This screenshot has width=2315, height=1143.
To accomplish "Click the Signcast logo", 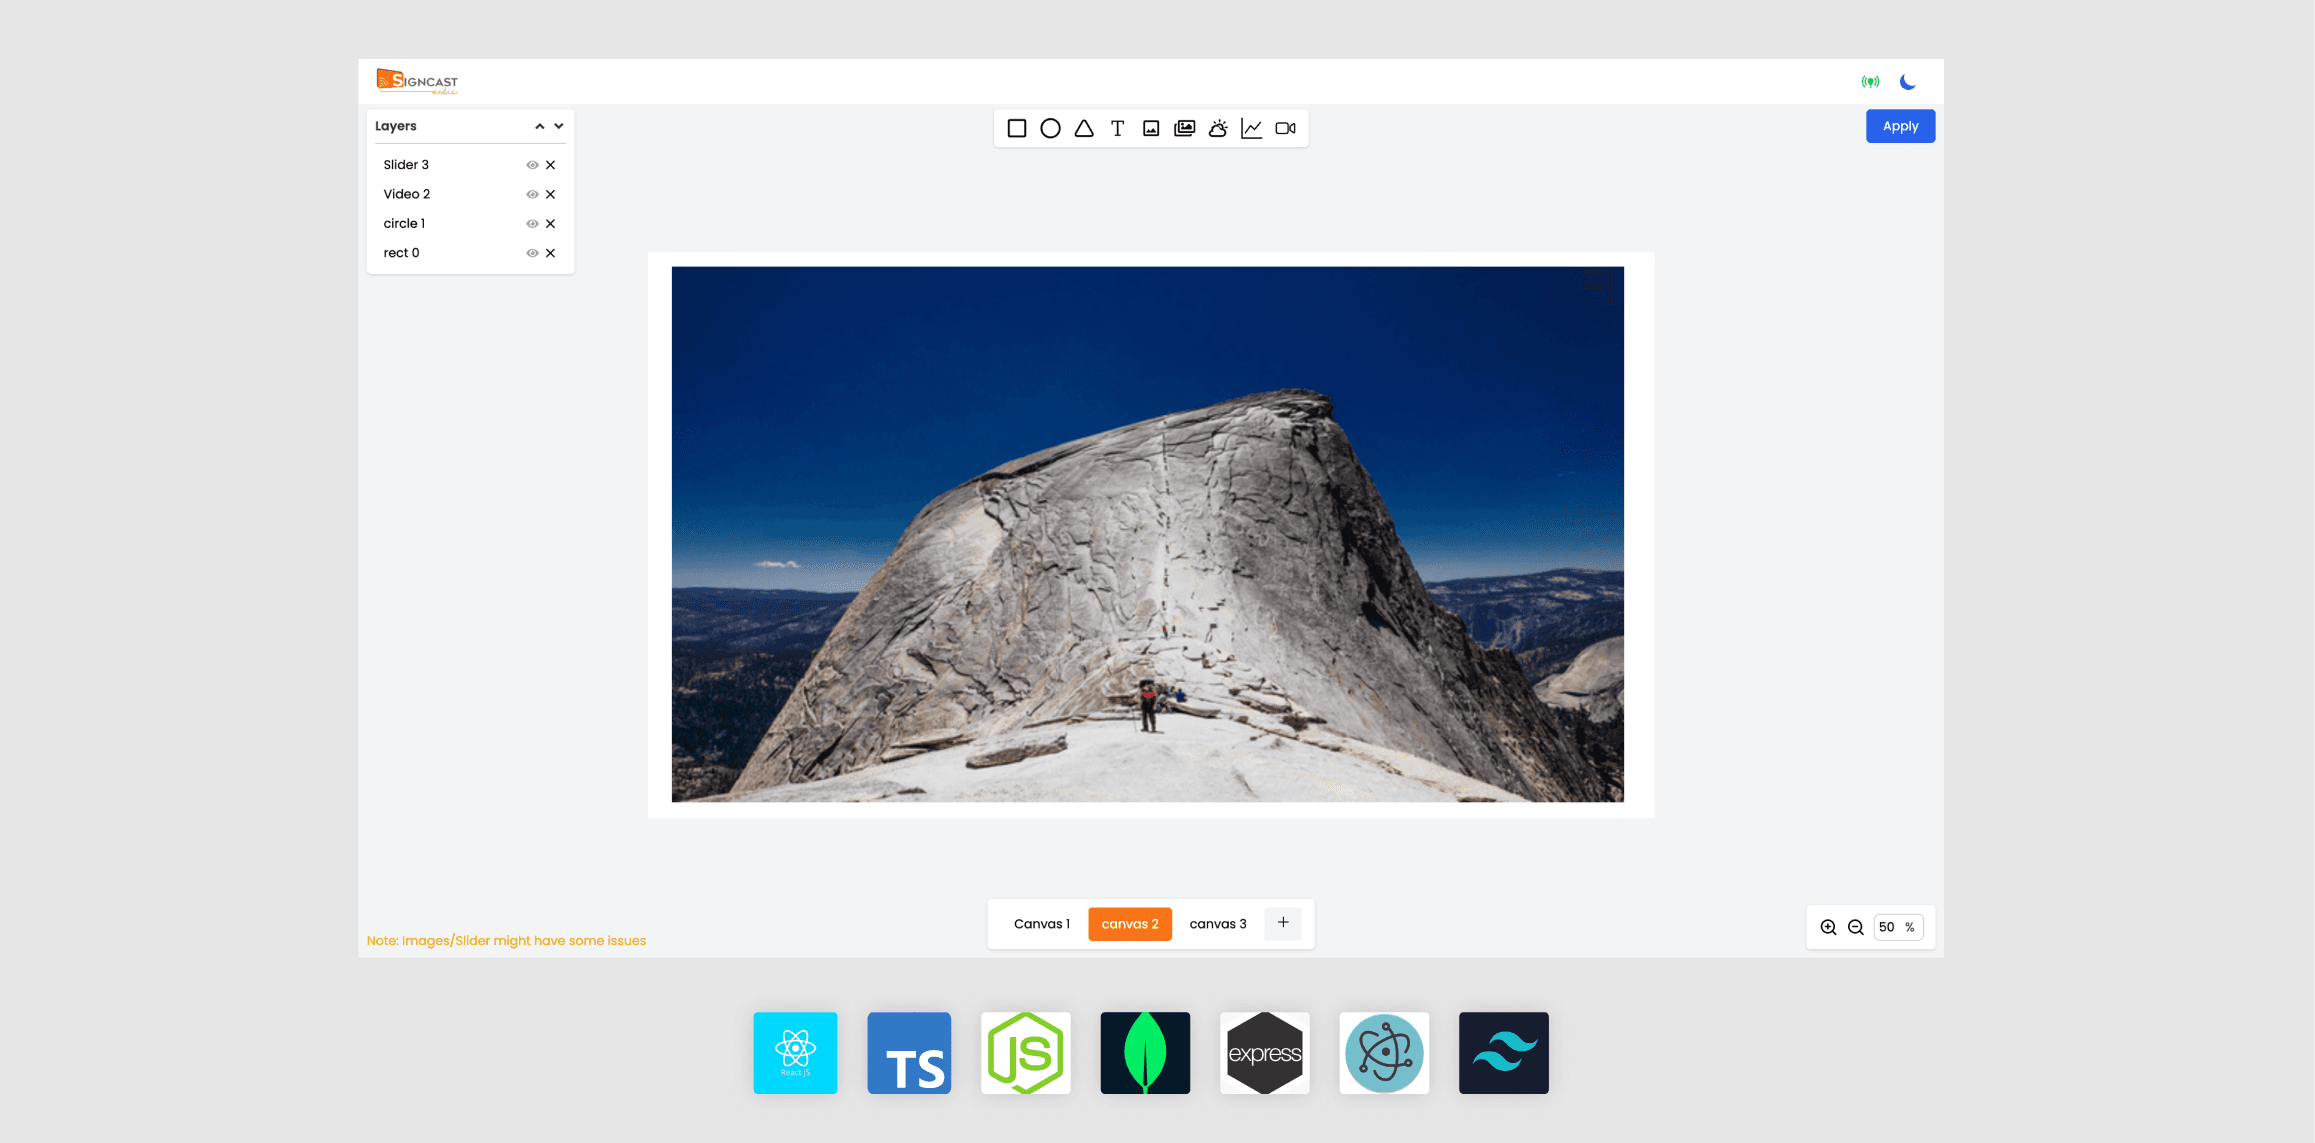I will point(417,81).
